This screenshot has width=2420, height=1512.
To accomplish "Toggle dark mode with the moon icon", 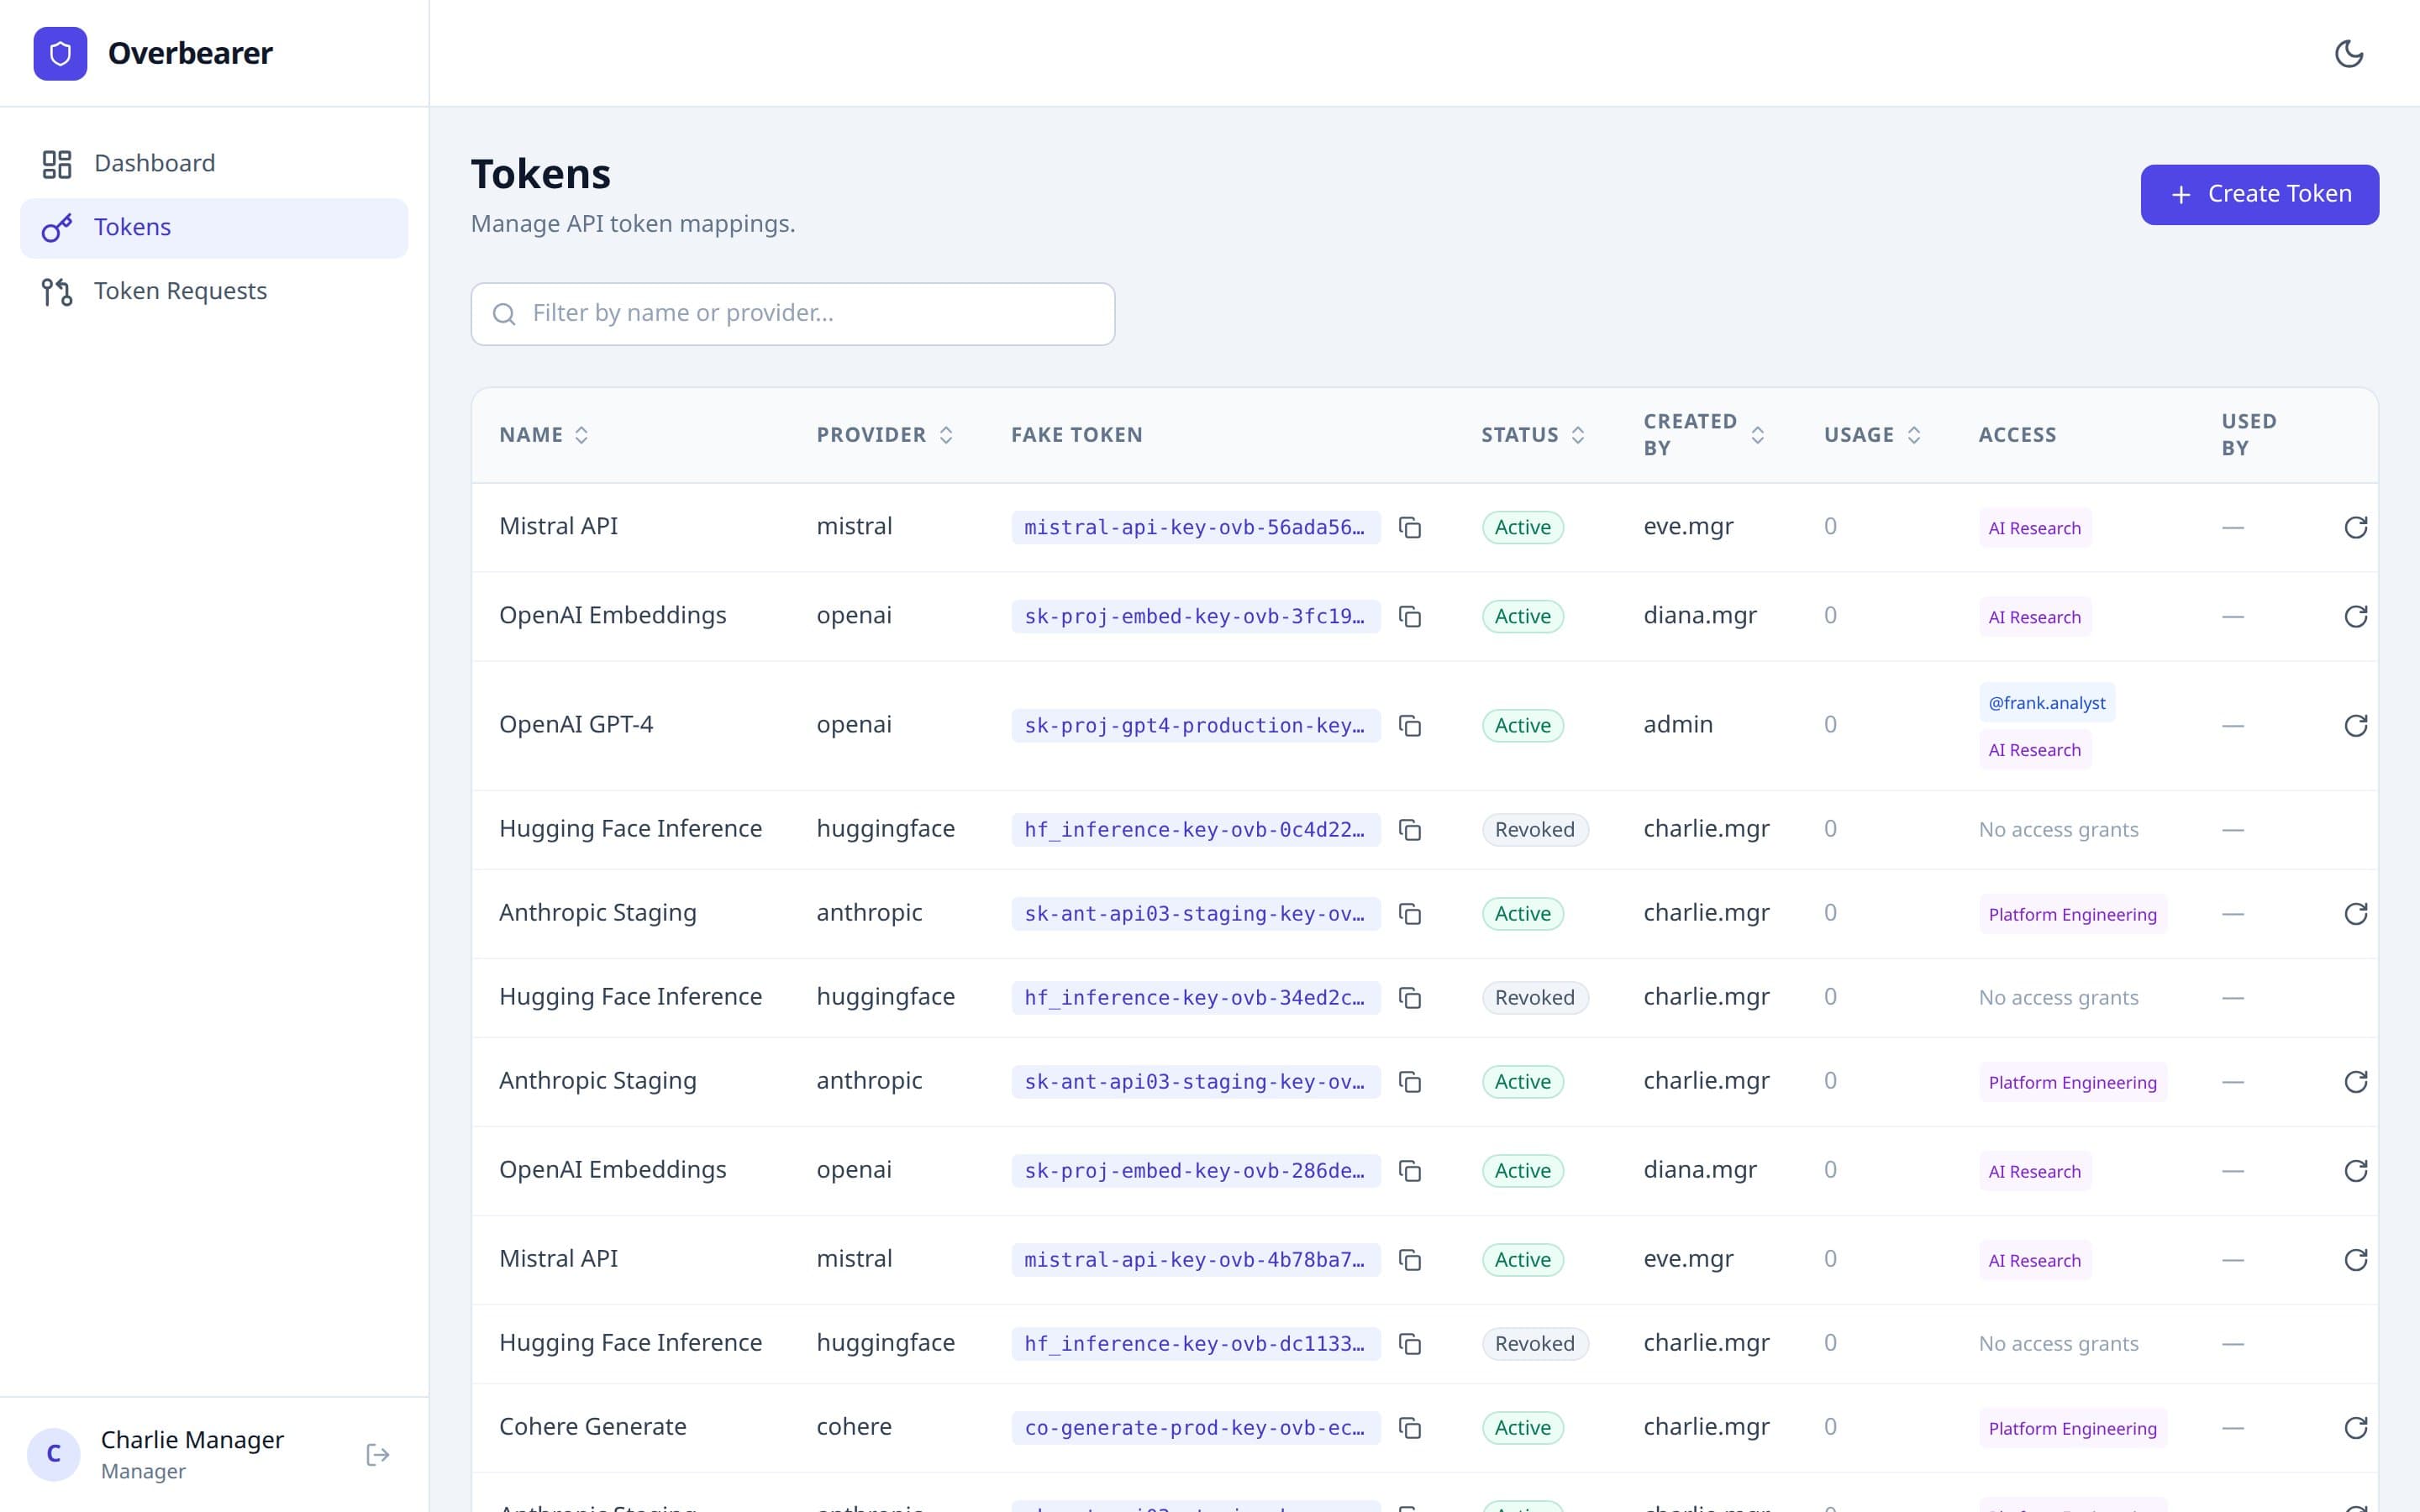I will pyautogui.click(x=2351, y=54).
